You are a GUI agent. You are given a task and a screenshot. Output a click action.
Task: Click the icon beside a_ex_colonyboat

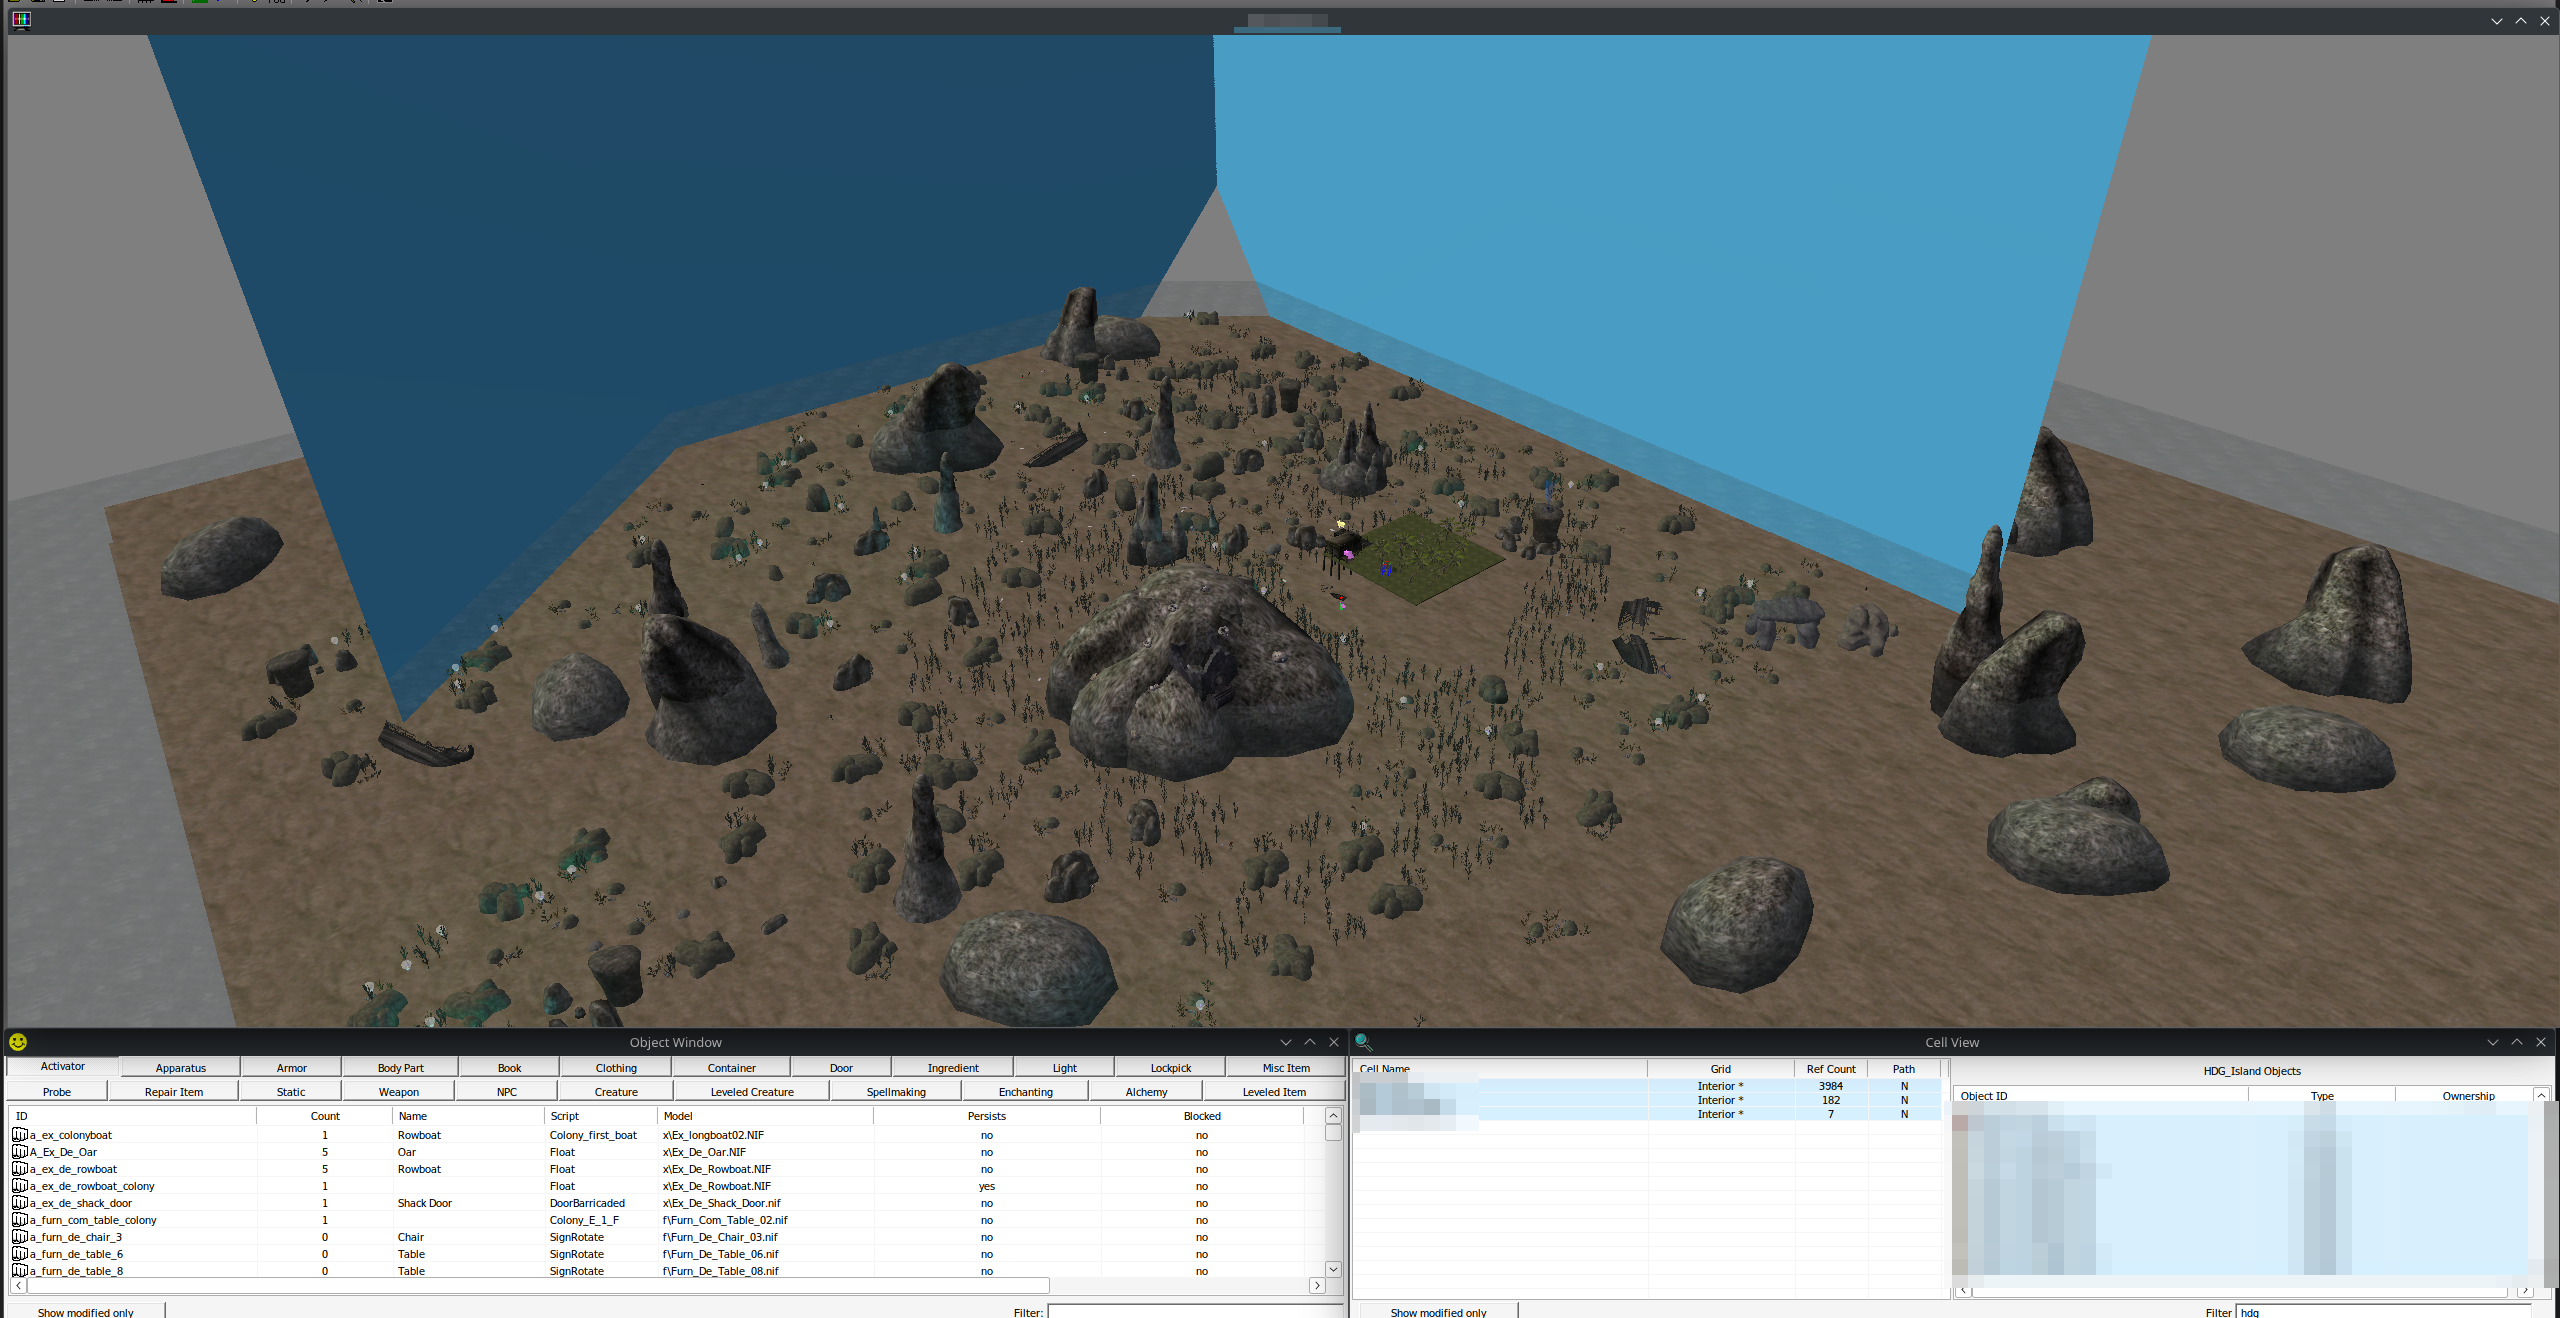[x=19, y=1135]
